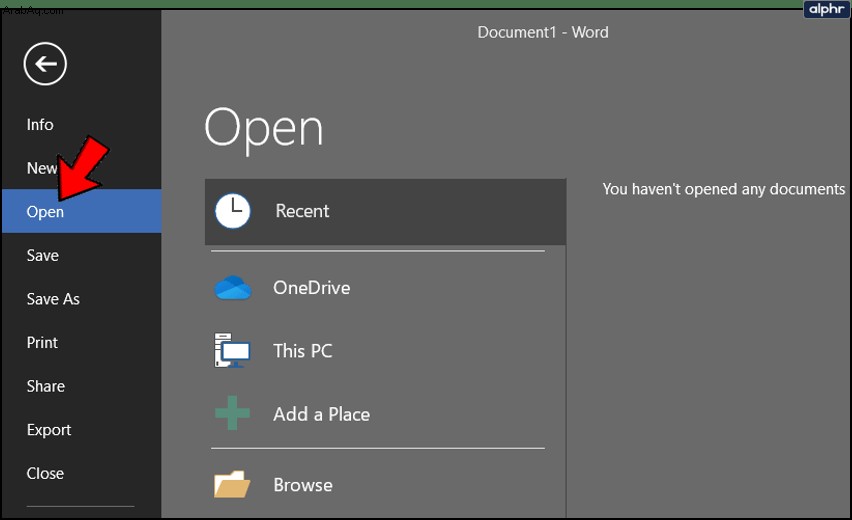Image resolution: width=852 pixels, height=520 pixels.
Task: Click the Recent clock icon
Action: [x=233, y=211]
